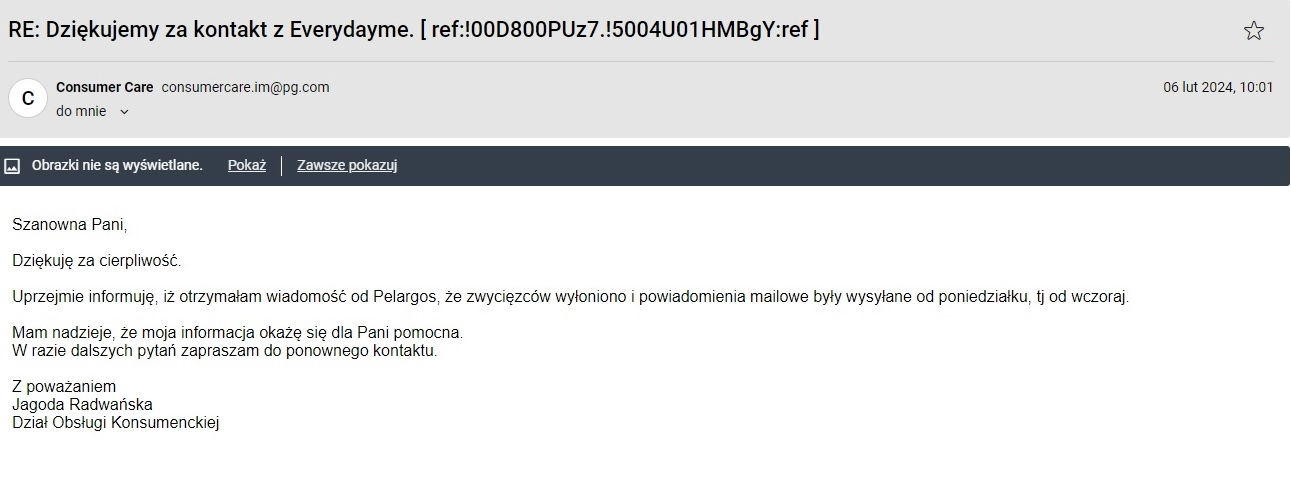Expand recipient details next to 'do mnie'
The height and width of the screenshot is (490, 1291).
(124, 112)
